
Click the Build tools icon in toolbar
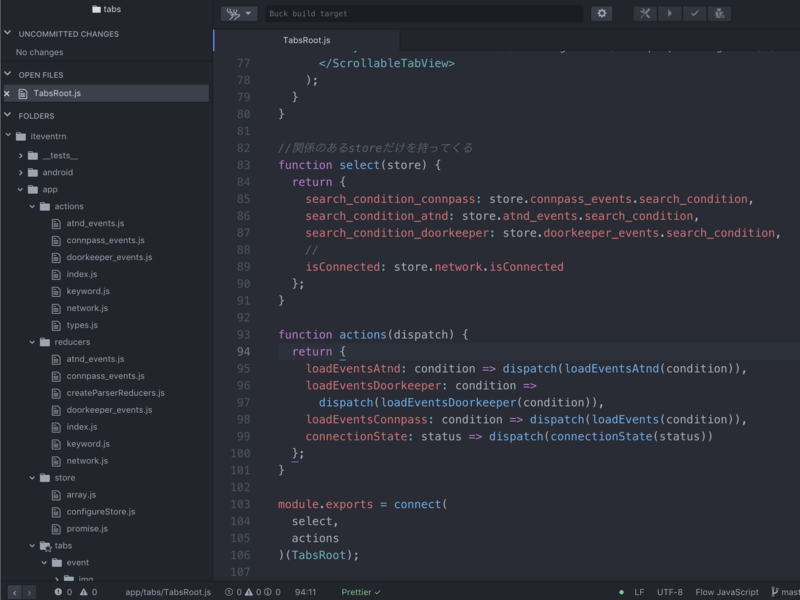point(645,14)
